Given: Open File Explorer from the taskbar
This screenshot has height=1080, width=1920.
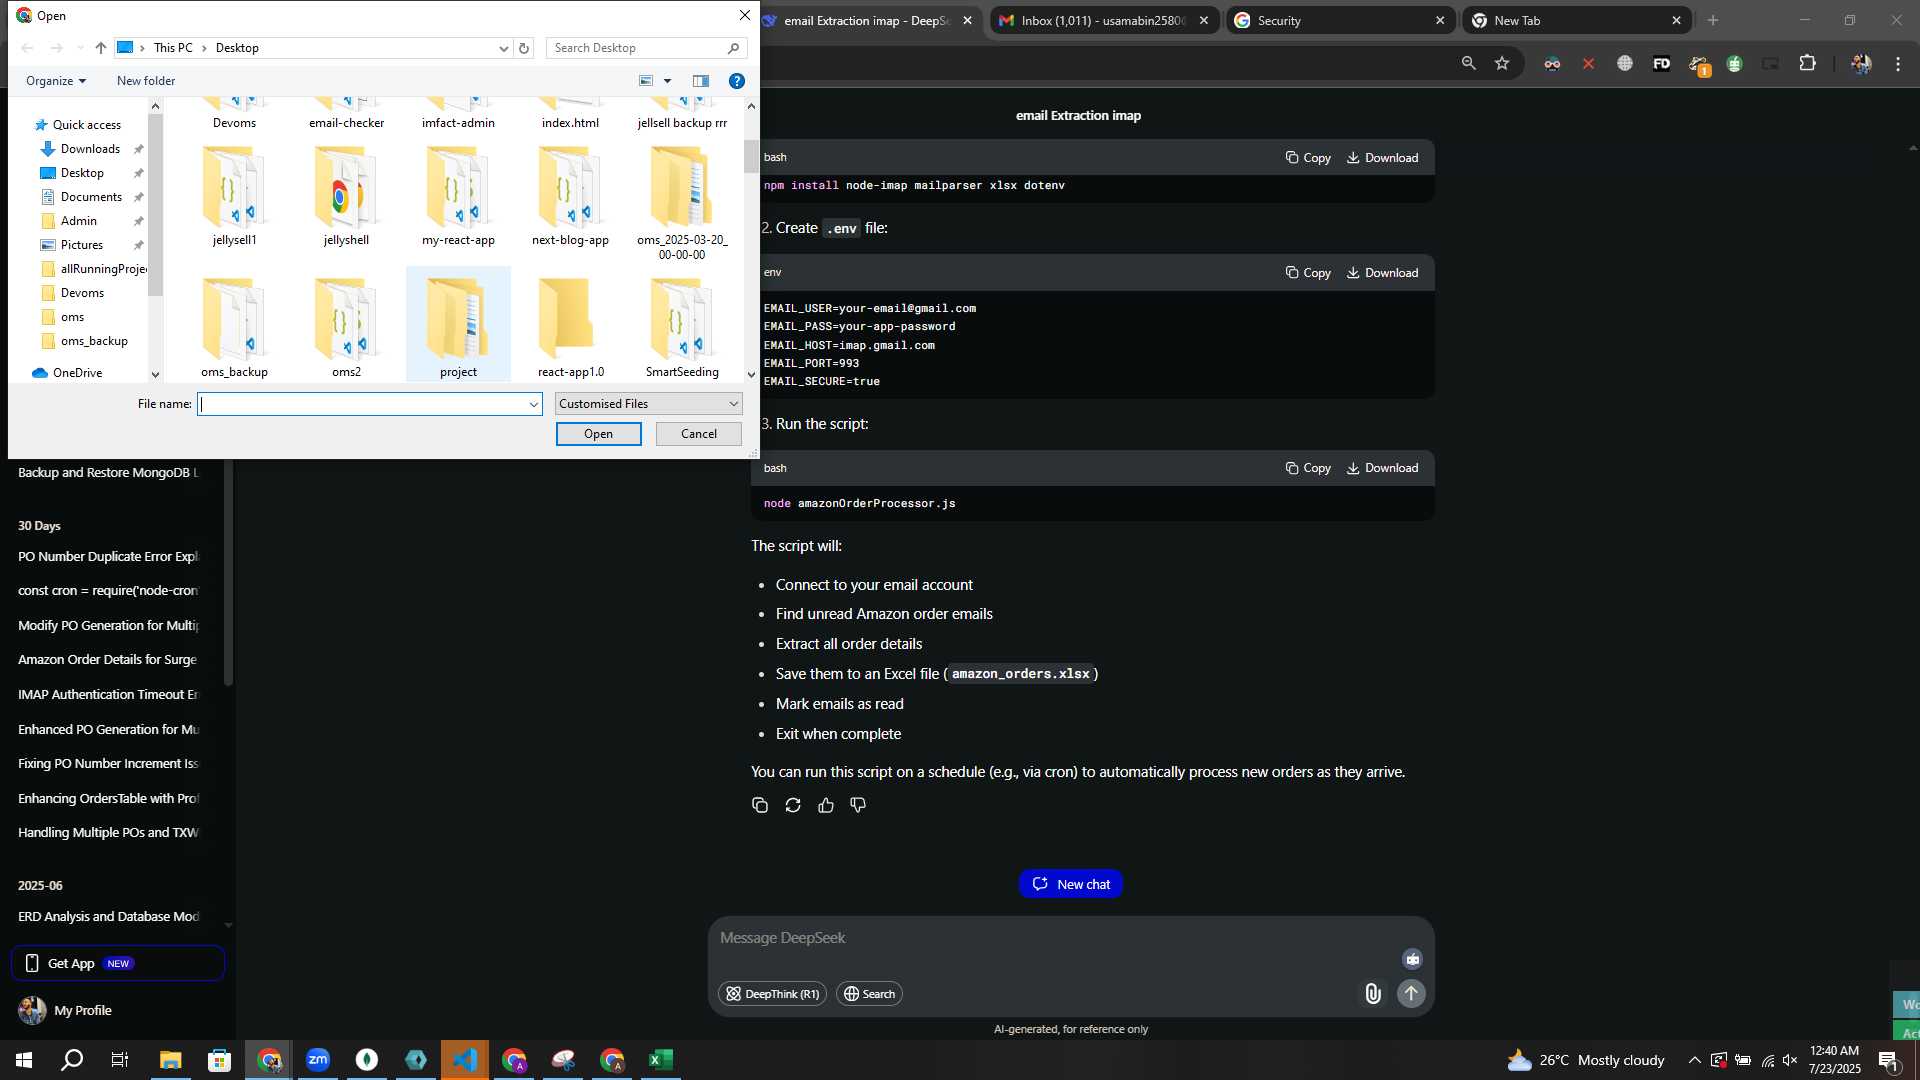Looking at the screenshot, I should tap(171, 1060).
